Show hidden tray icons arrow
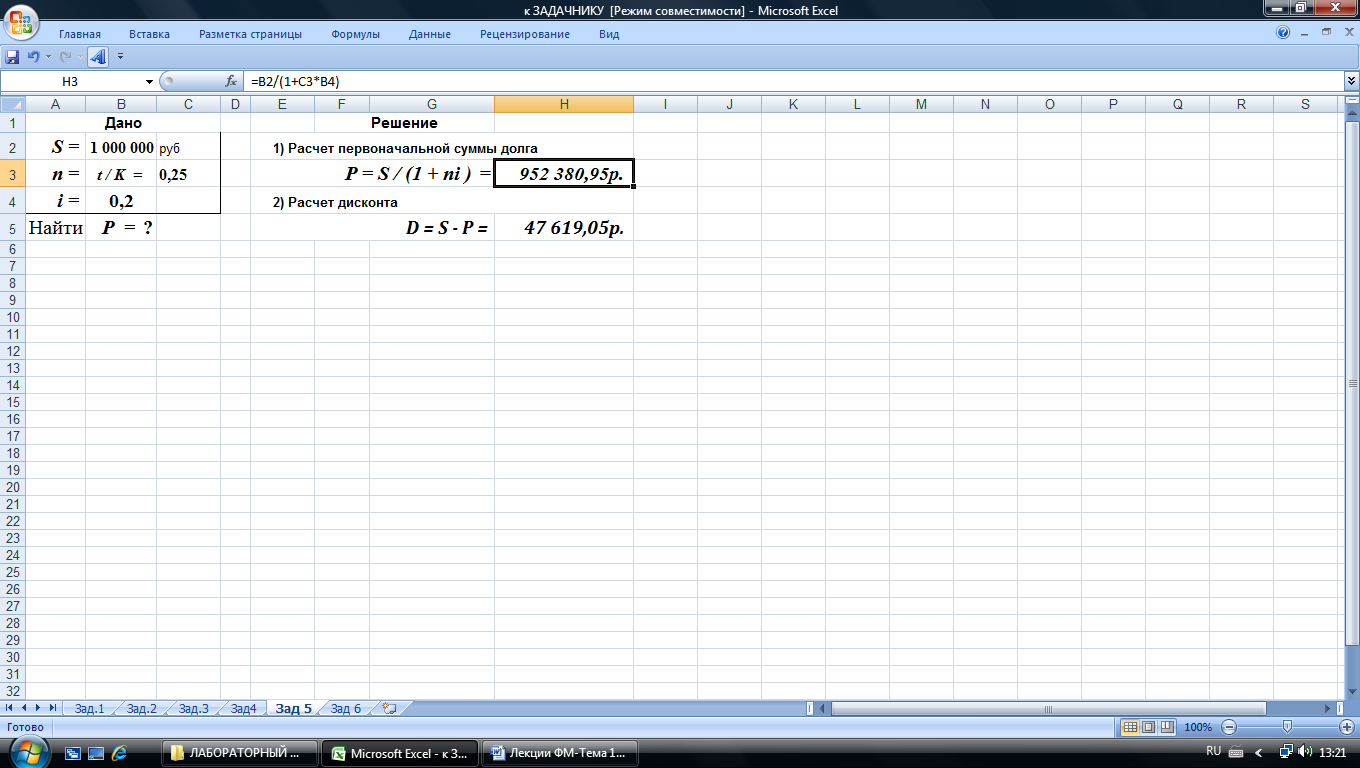 (x=1259, y=753)
